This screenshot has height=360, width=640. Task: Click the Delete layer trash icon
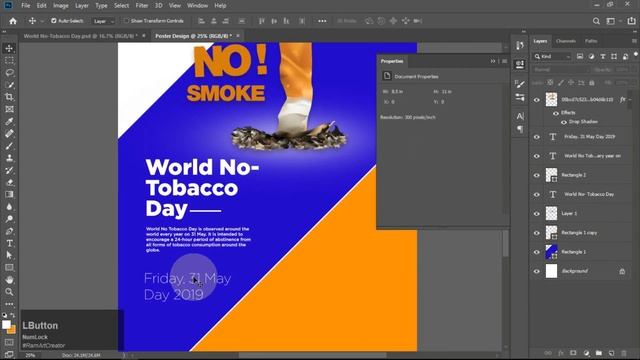coord(624,353)
